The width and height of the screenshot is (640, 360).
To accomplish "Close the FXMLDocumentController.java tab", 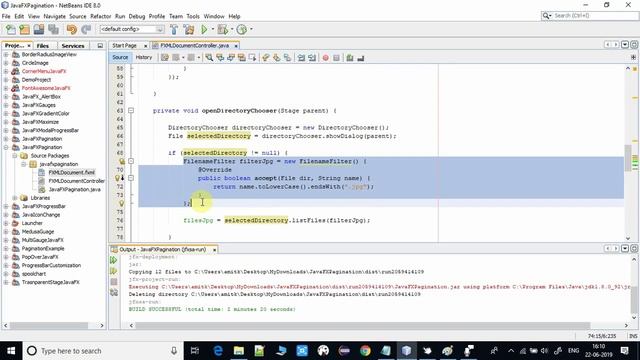I will click(x=236, y=46).
